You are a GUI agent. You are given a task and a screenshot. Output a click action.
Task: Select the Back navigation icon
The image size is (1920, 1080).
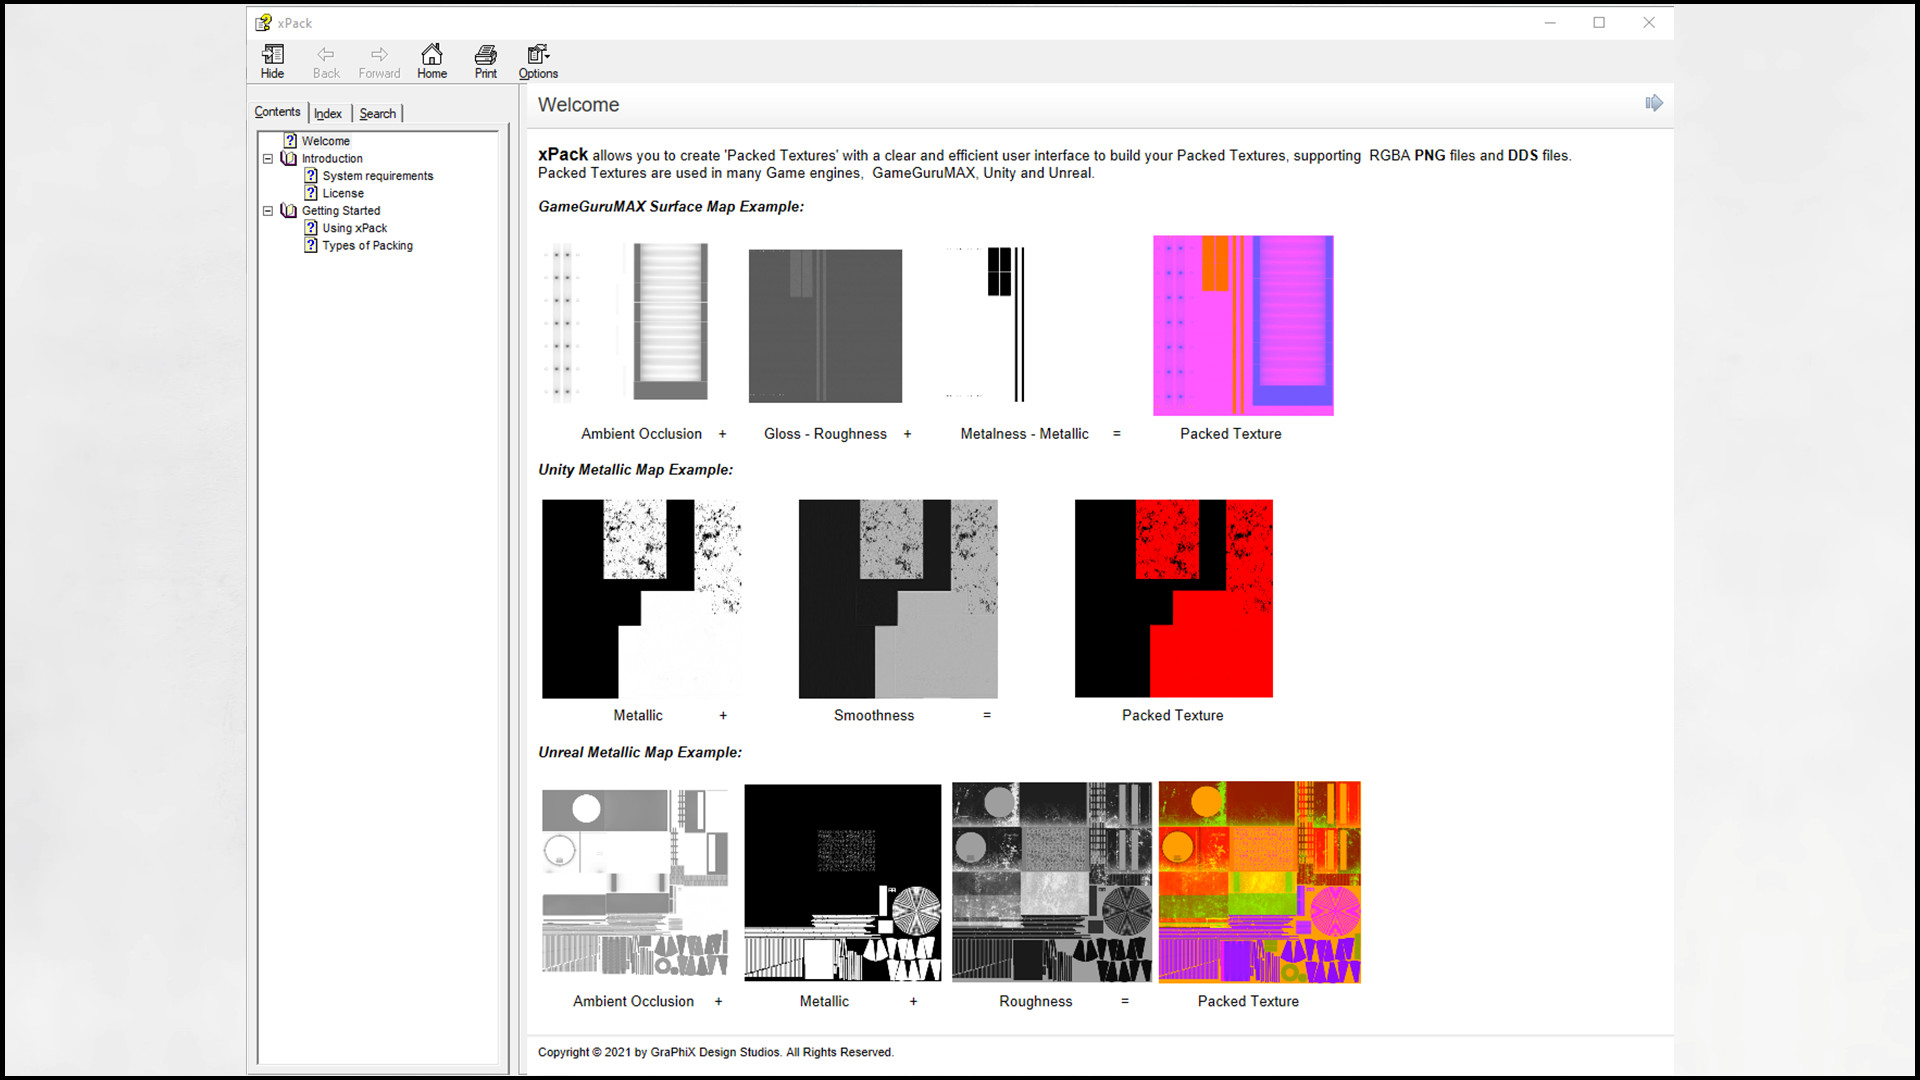coord(326,60)
